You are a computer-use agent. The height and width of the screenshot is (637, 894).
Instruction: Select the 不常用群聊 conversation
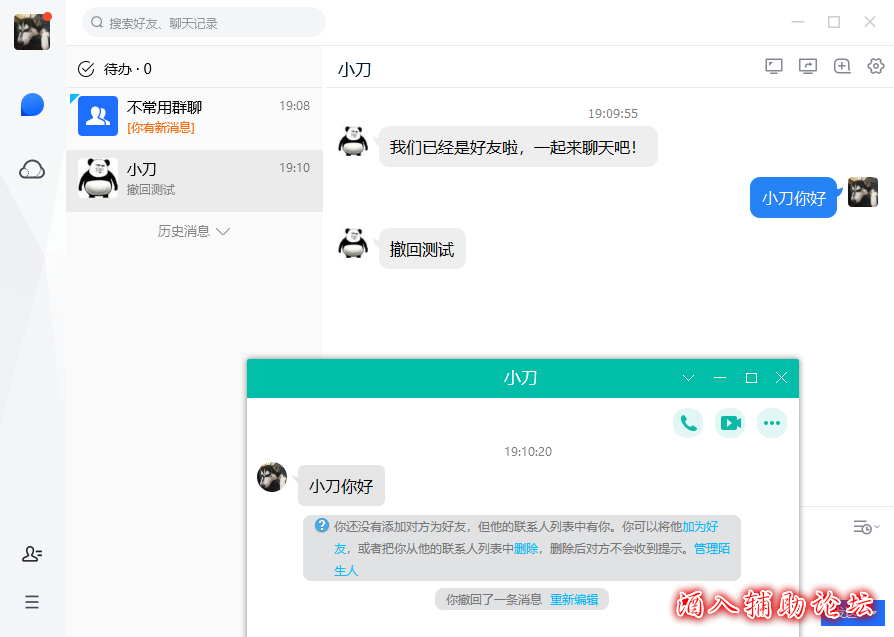click(x=194, y=117)
